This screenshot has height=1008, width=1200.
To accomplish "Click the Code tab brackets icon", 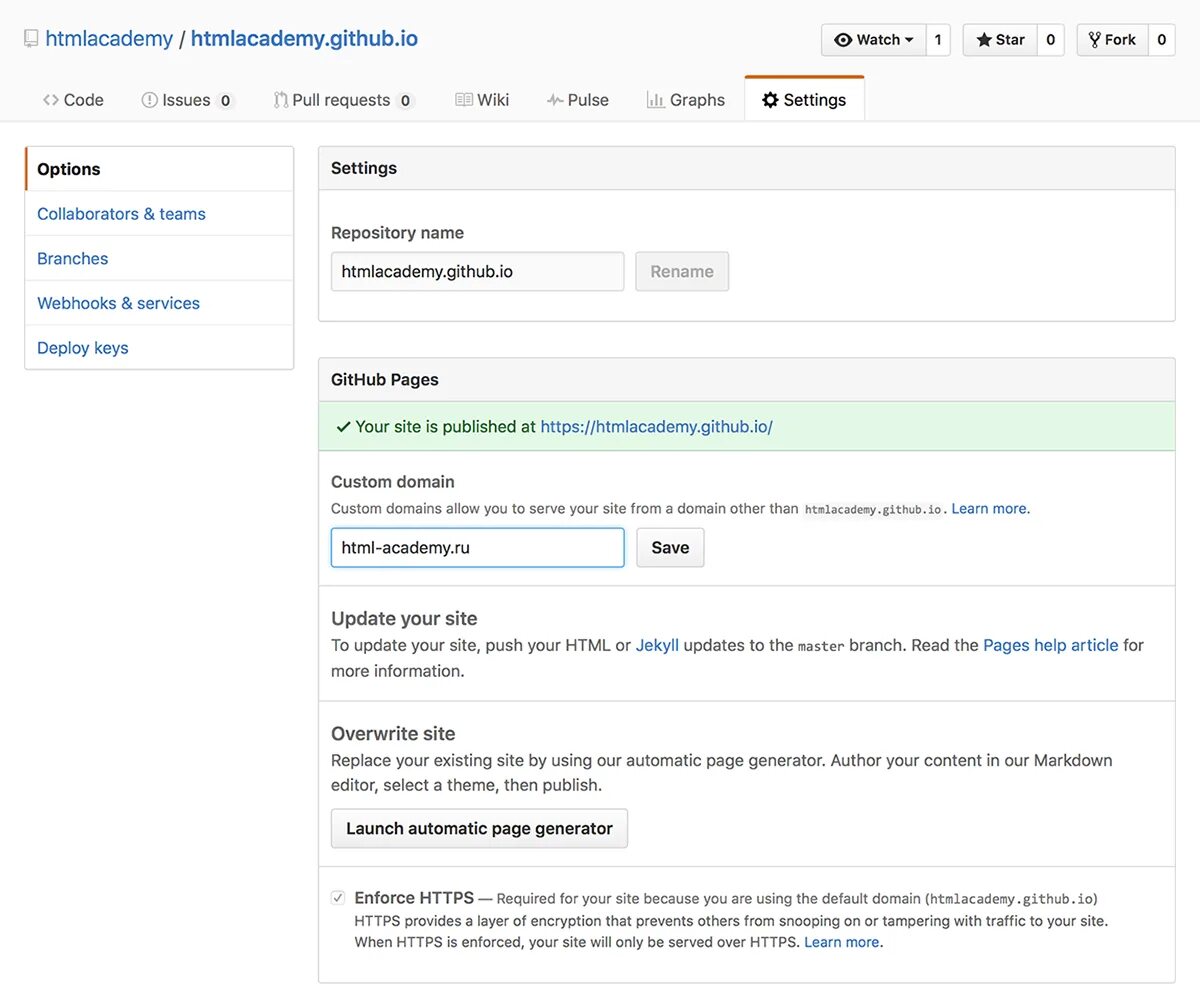I will (51, 100).
